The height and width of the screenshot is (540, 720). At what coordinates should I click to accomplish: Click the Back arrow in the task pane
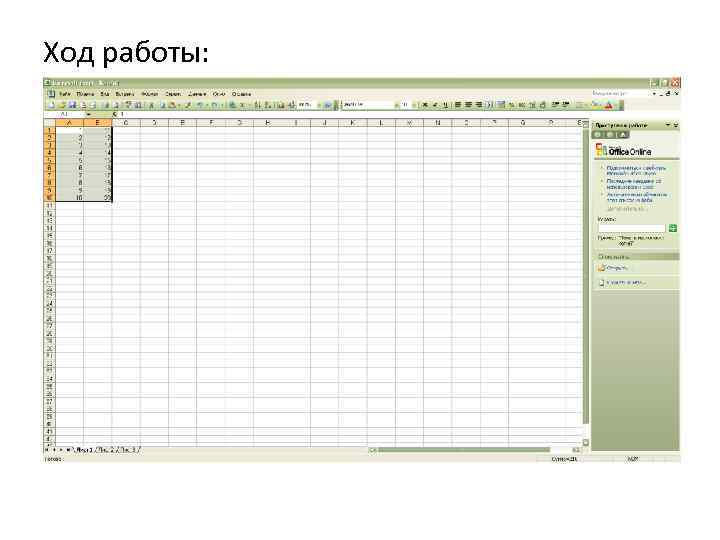pyautogui.click(x=598, y=135)
